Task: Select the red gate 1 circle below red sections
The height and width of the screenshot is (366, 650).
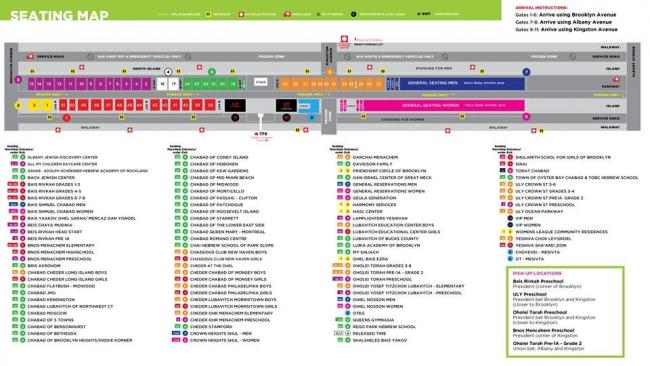Action: [x=66, y=118]
